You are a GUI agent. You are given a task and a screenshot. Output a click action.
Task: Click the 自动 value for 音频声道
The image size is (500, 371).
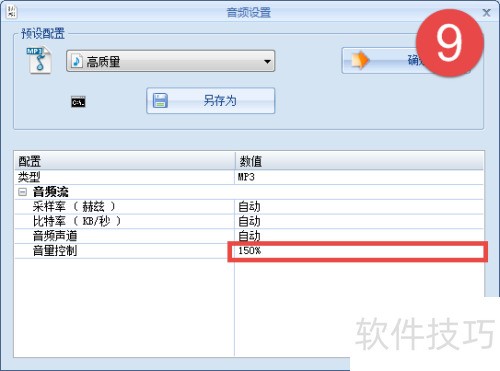(x=359, y=236)
